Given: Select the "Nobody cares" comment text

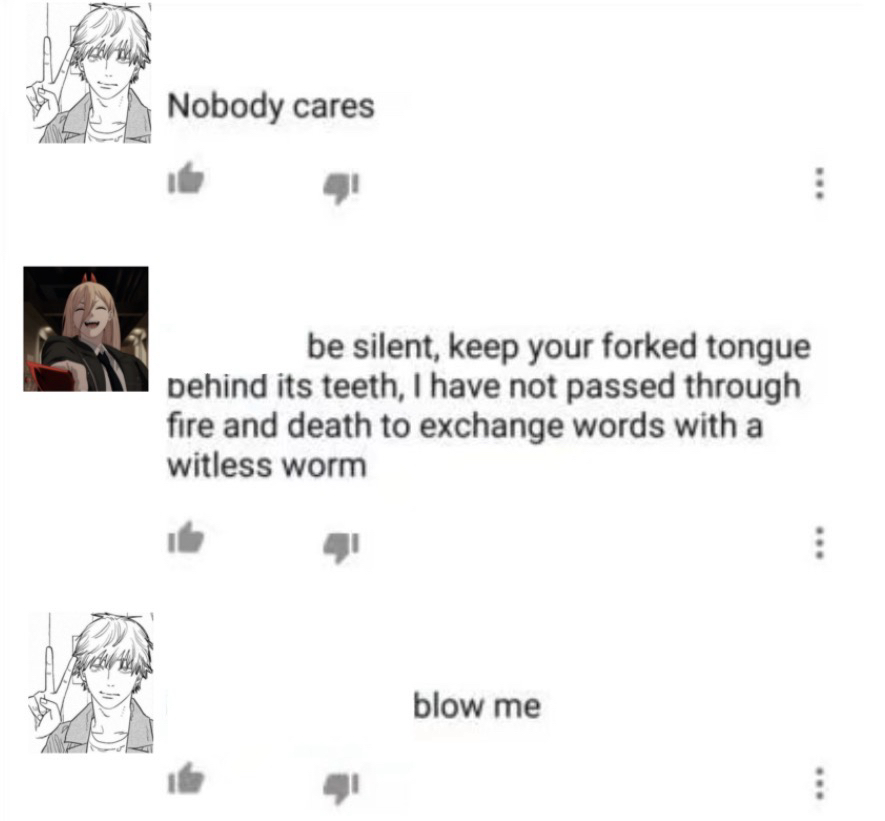Looking at the screenshot, I should coord(271,106).
